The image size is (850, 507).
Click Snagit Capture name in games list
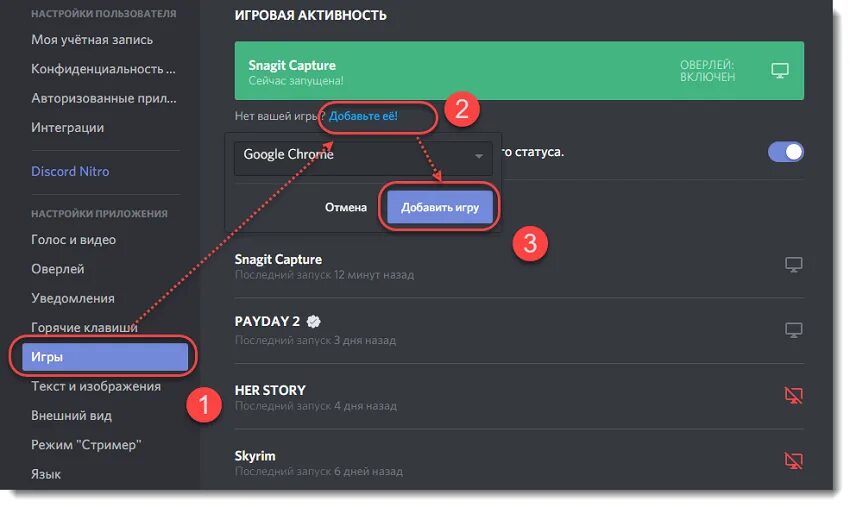[278, 259]
